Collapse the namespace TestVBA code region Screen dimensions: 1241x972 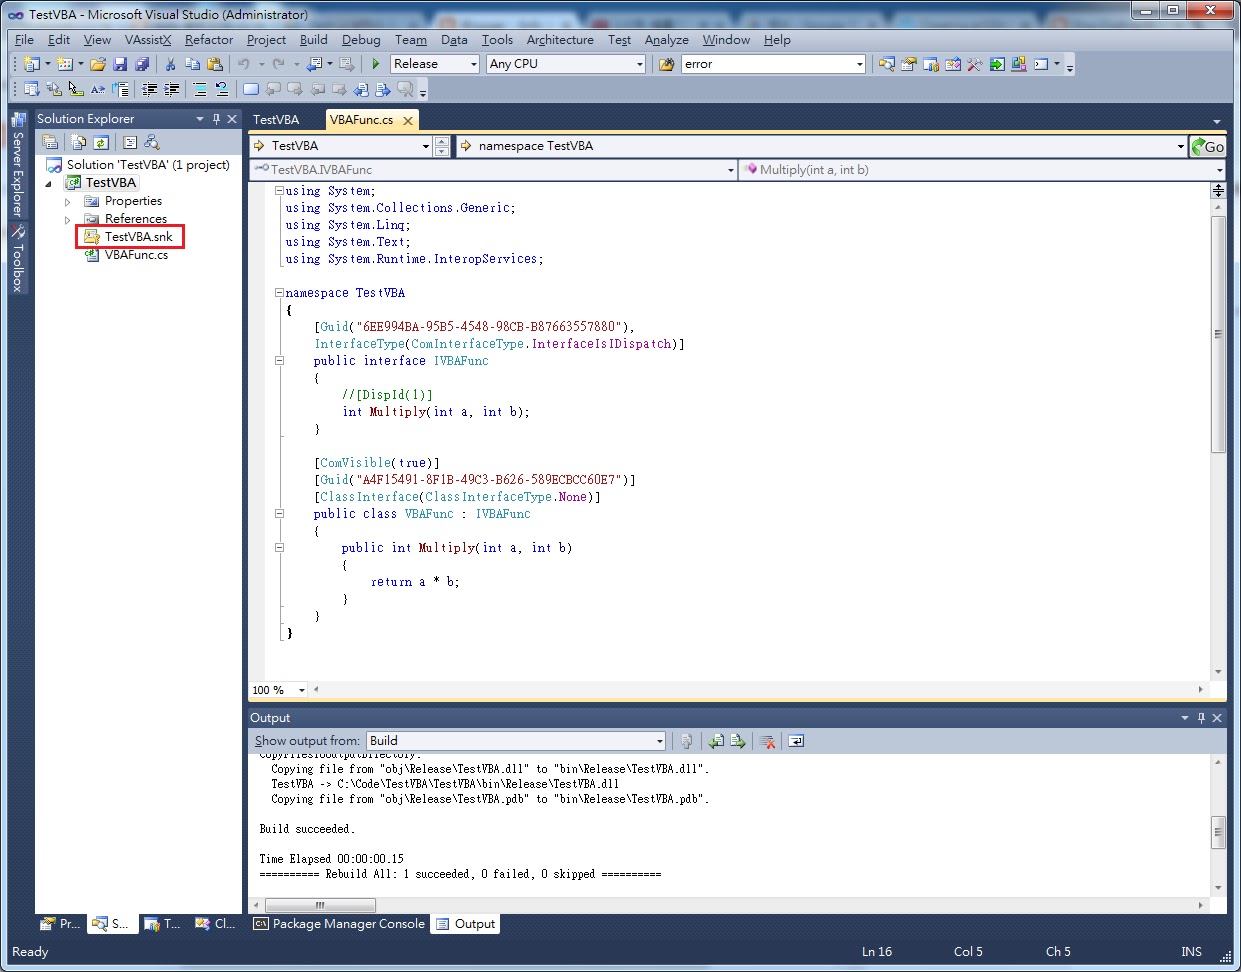coord(279,293)
